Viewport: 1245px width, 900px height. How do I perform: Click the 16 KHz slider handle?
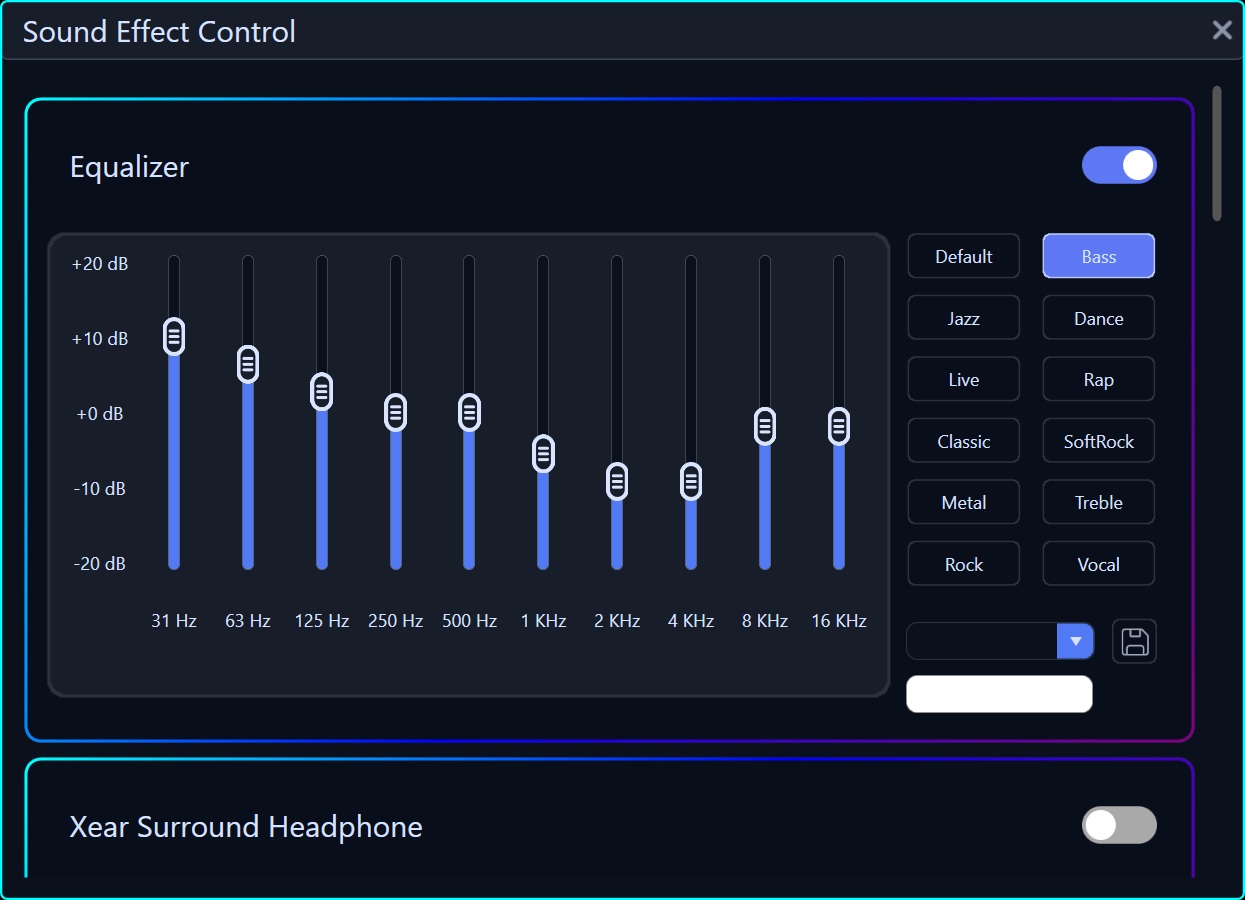(839, 426)
